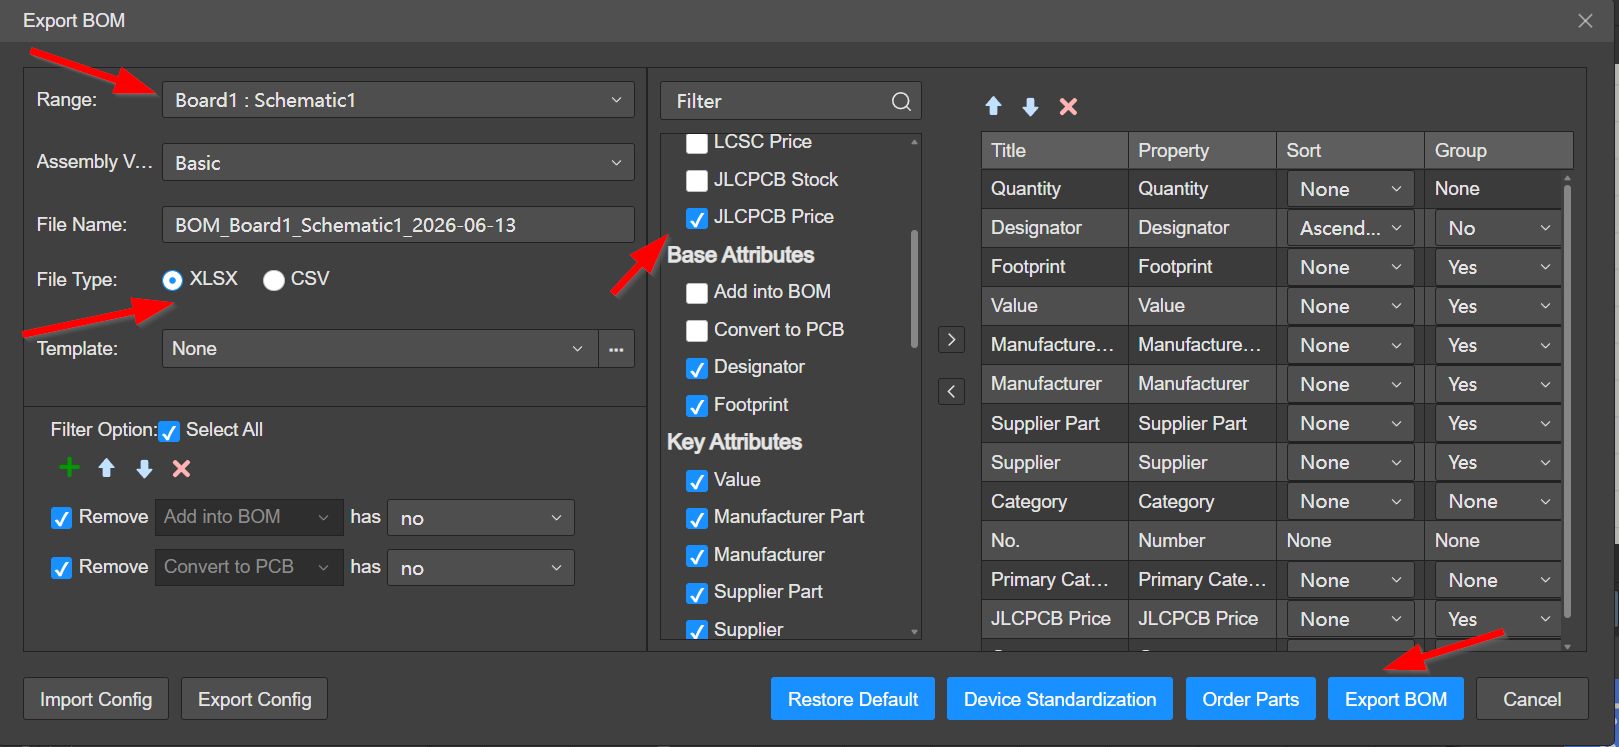Click the File Name input field
The image size is (1619, 747).
coord(398,225)
